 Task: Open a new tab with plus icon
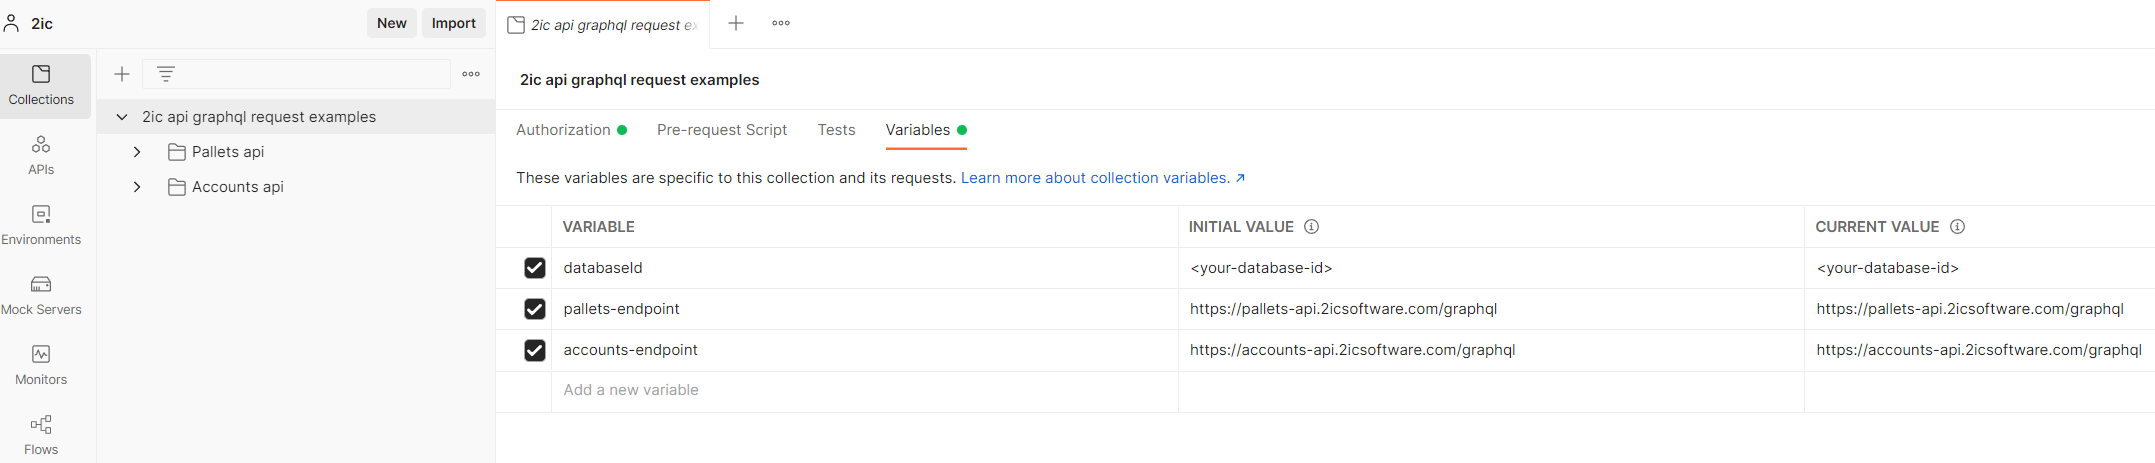[736, 23]
